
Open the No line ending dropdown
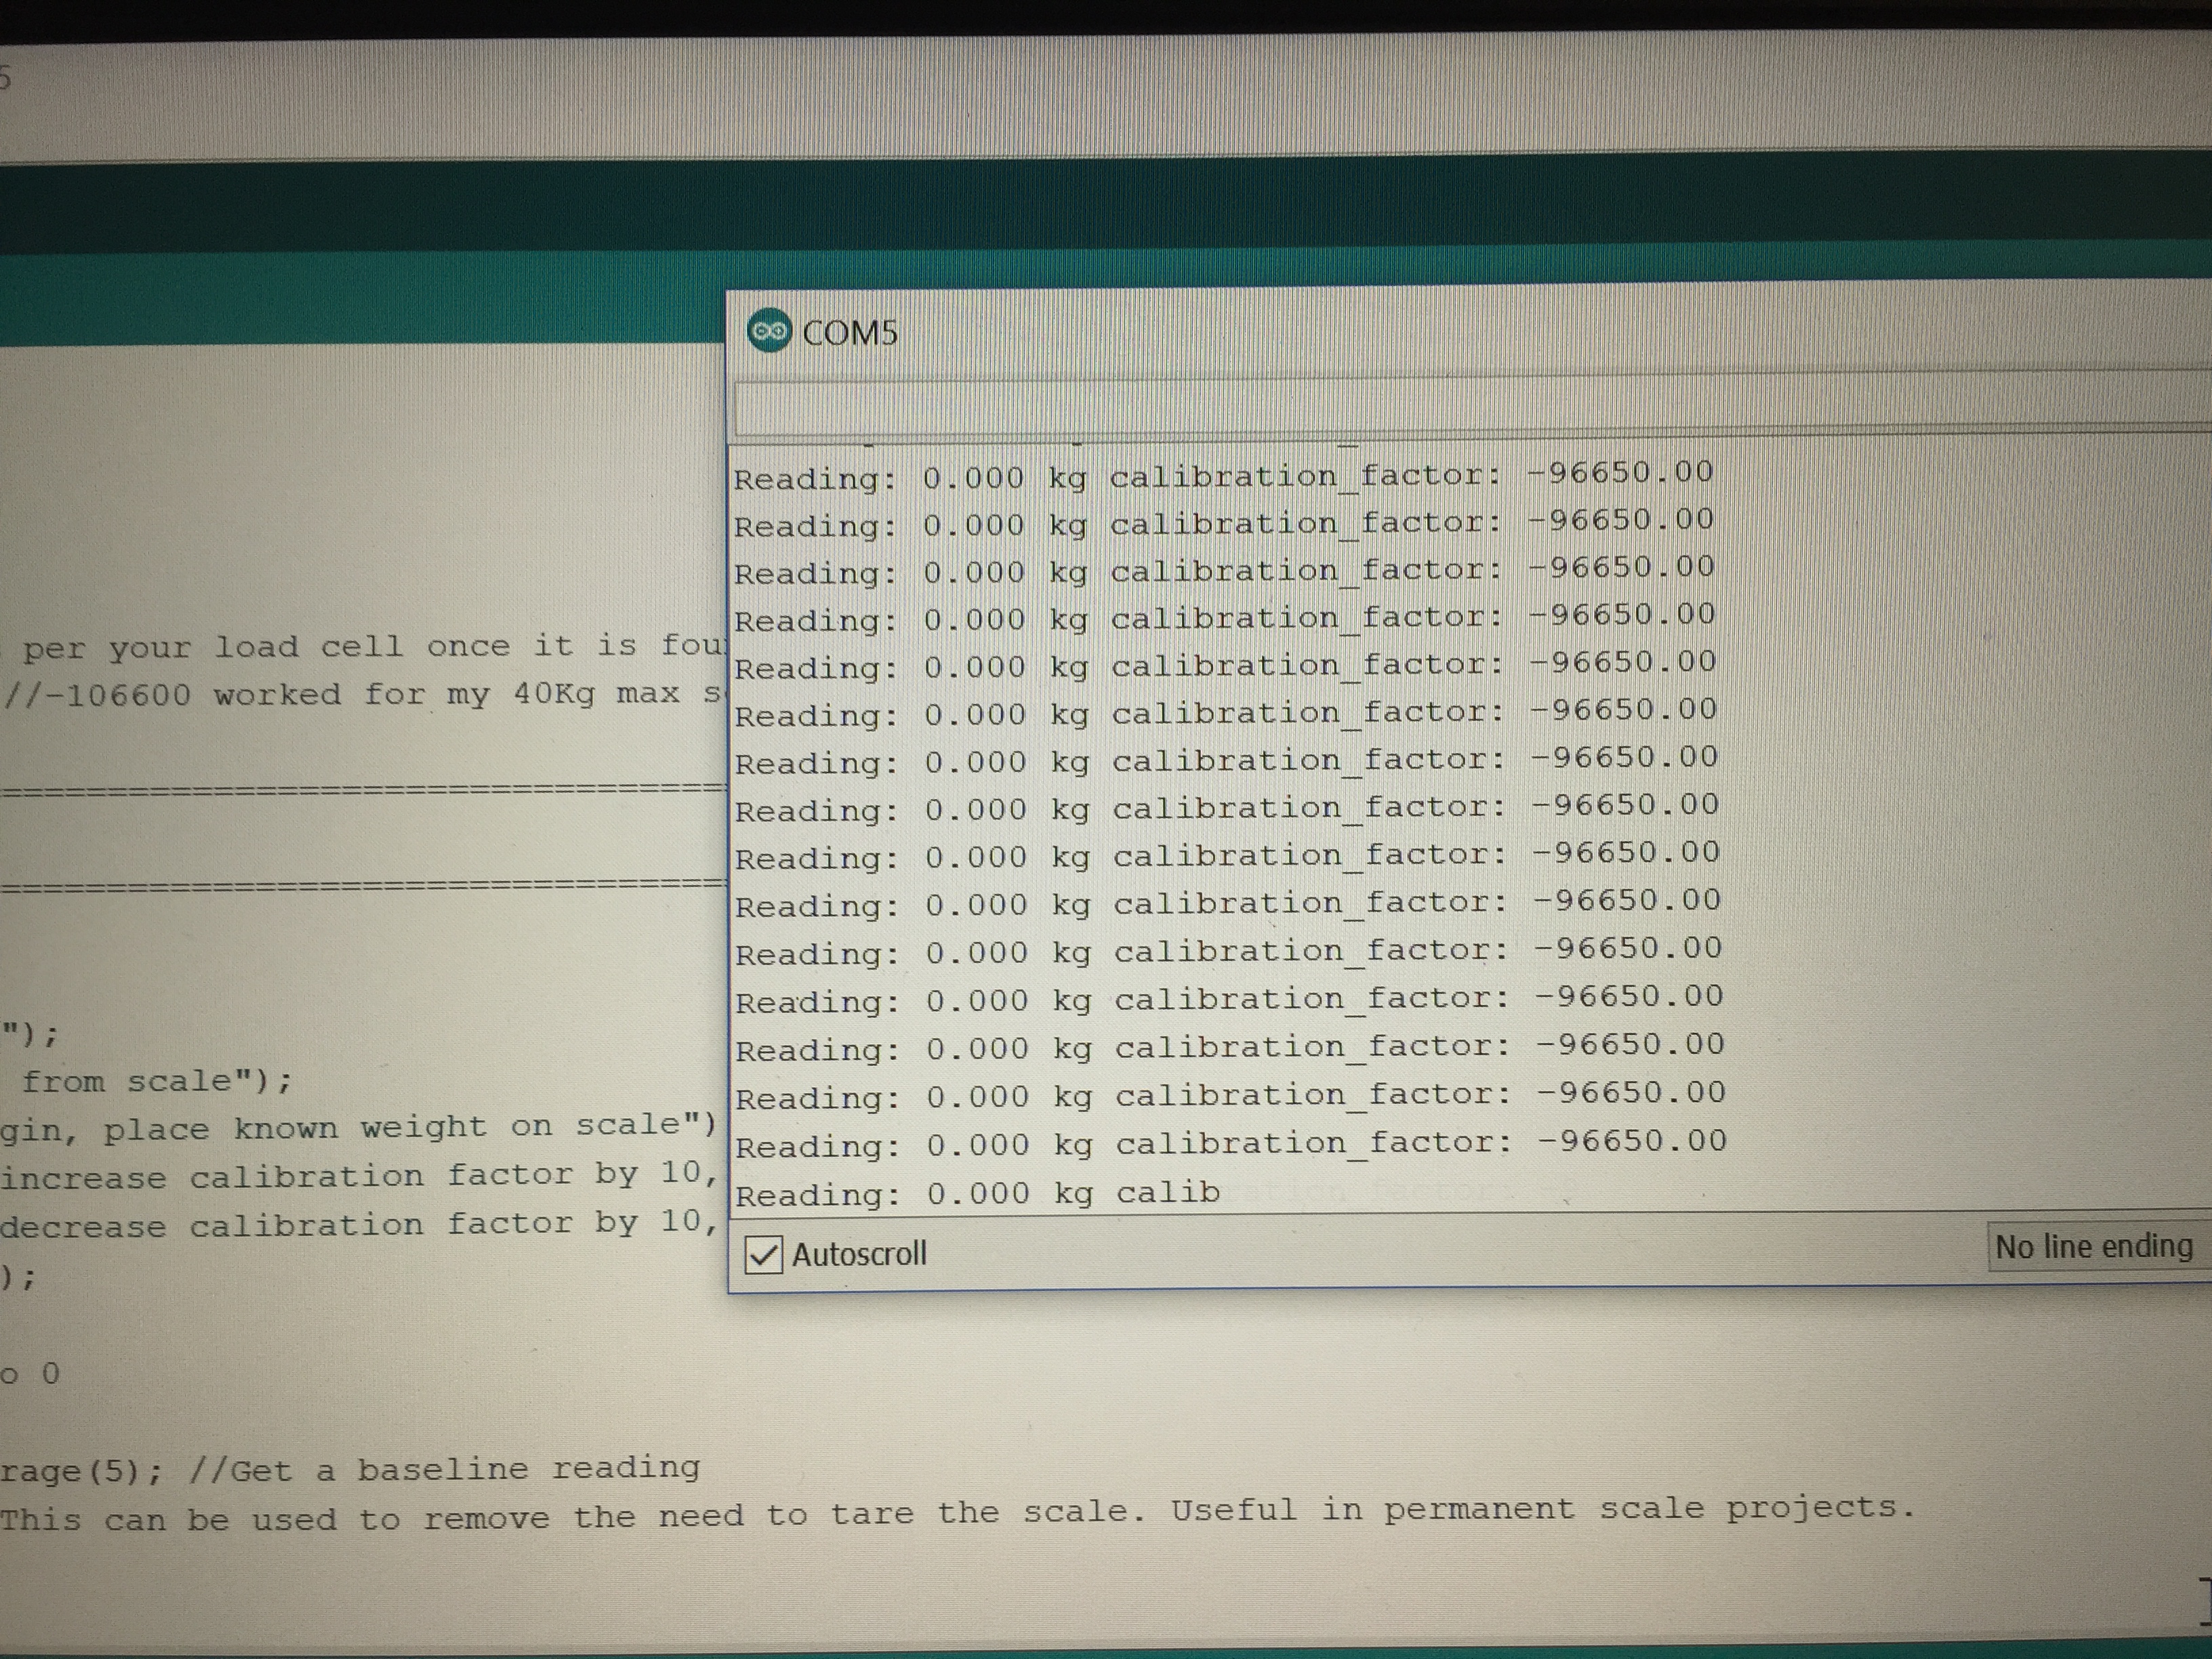[2094, 1246]
